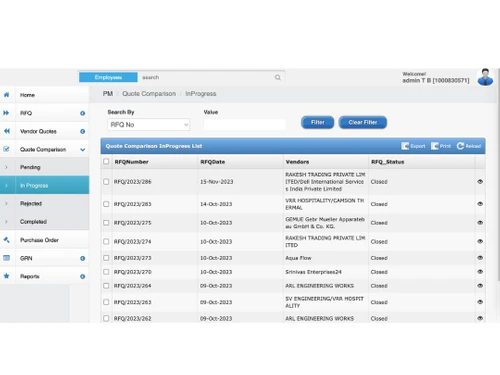Screen dimensions: 500x375
Task: Click the Purchase Order gavel icon
Action: (6, 240)
